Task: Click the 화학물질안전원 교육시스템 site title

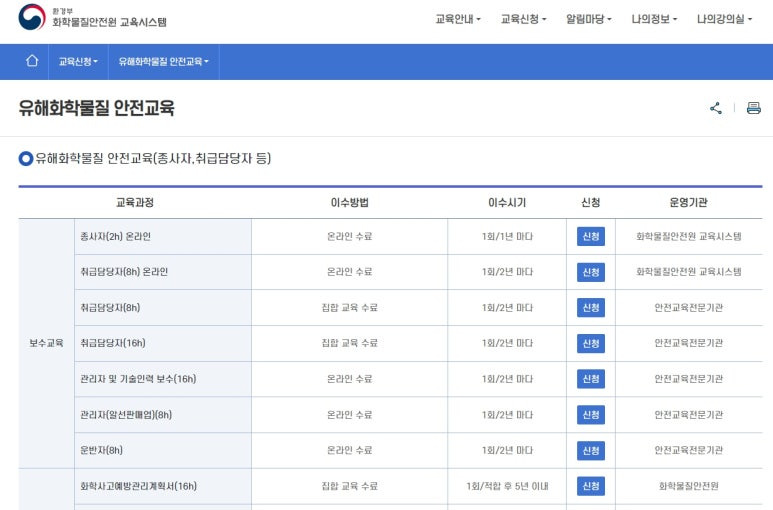Action: click(x=109, y=22)
